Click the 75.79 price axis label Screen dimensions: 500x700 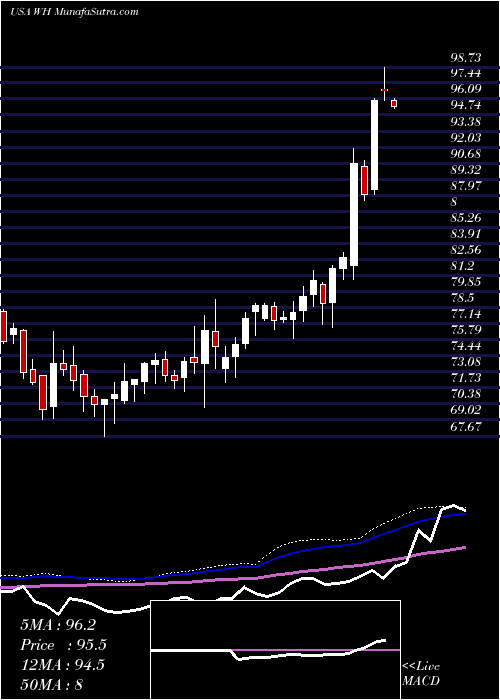pyautogui.click(x=465, y=330)
